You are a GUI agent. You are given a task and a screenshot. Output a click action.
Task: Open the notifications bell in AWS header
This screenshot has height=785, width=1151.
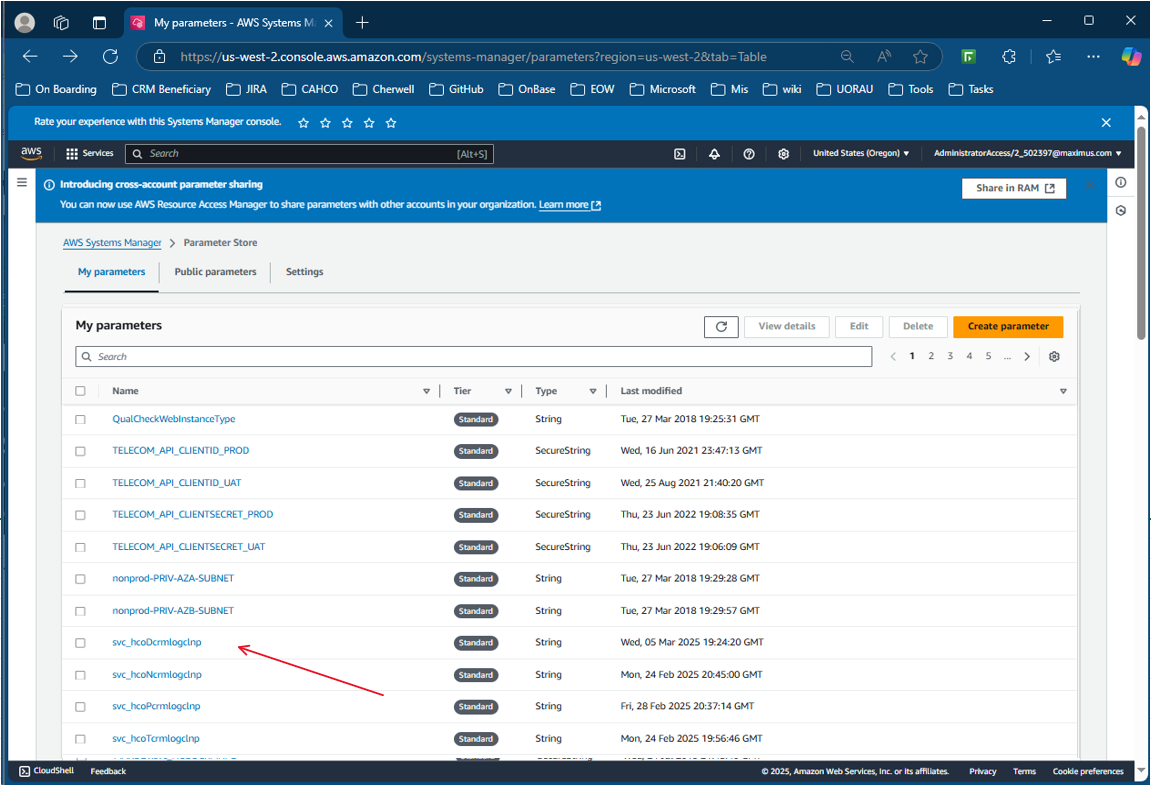pos(714,153)
